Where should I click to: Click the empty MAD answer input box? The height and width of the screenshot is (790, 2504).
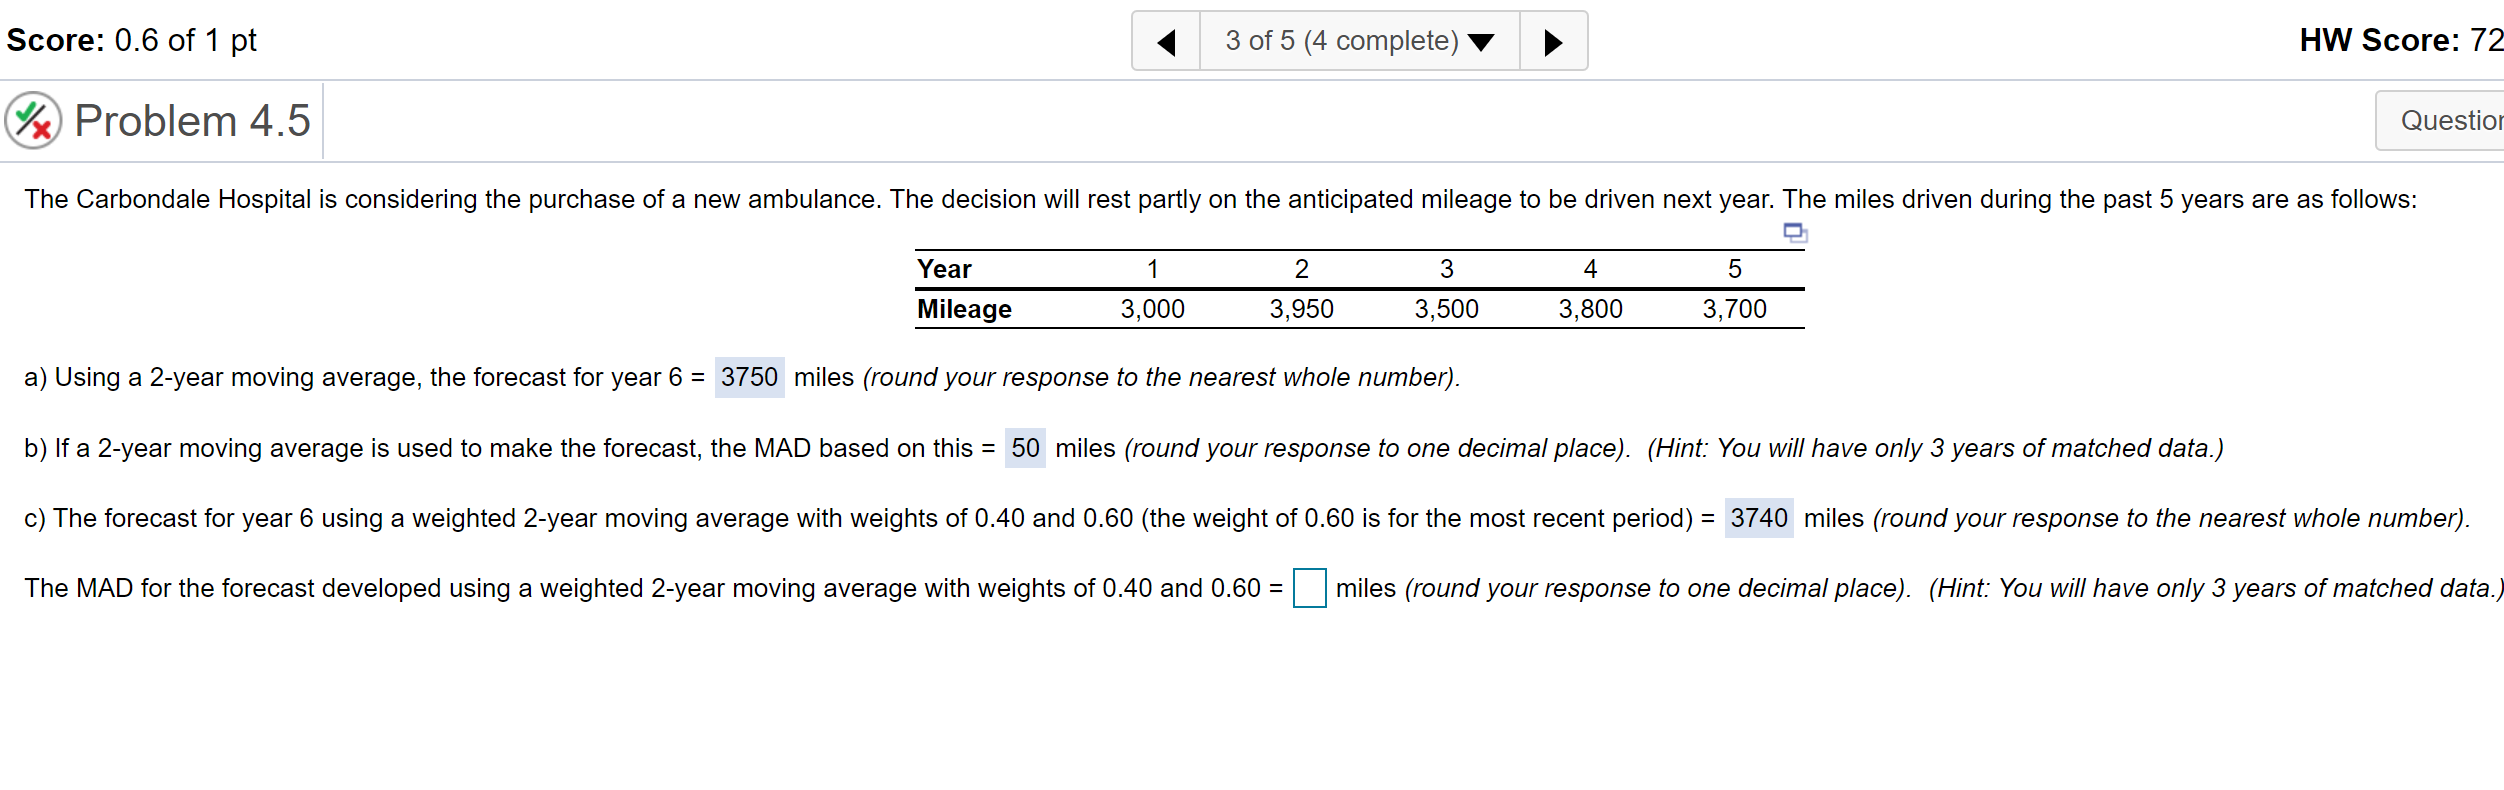[x=1308, y=589]
